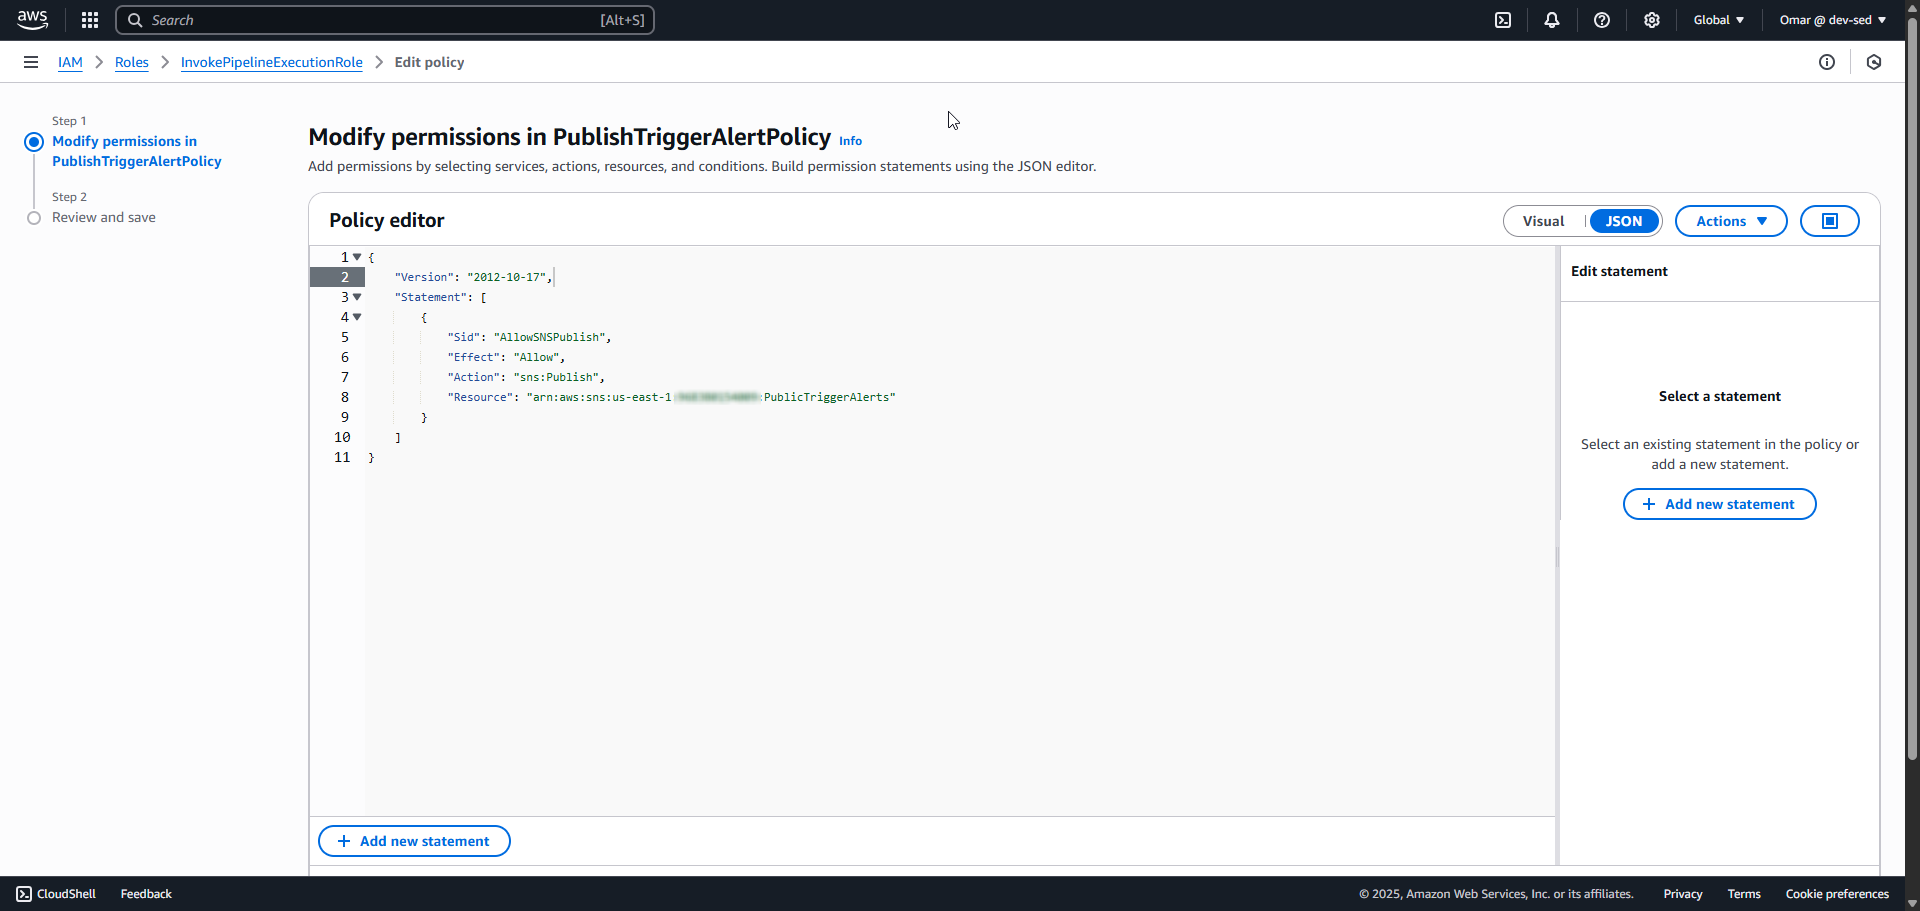1920x911 pixels.
Task: Click the "Effect": "Allow" line
Action: click(x=506, y=357)
